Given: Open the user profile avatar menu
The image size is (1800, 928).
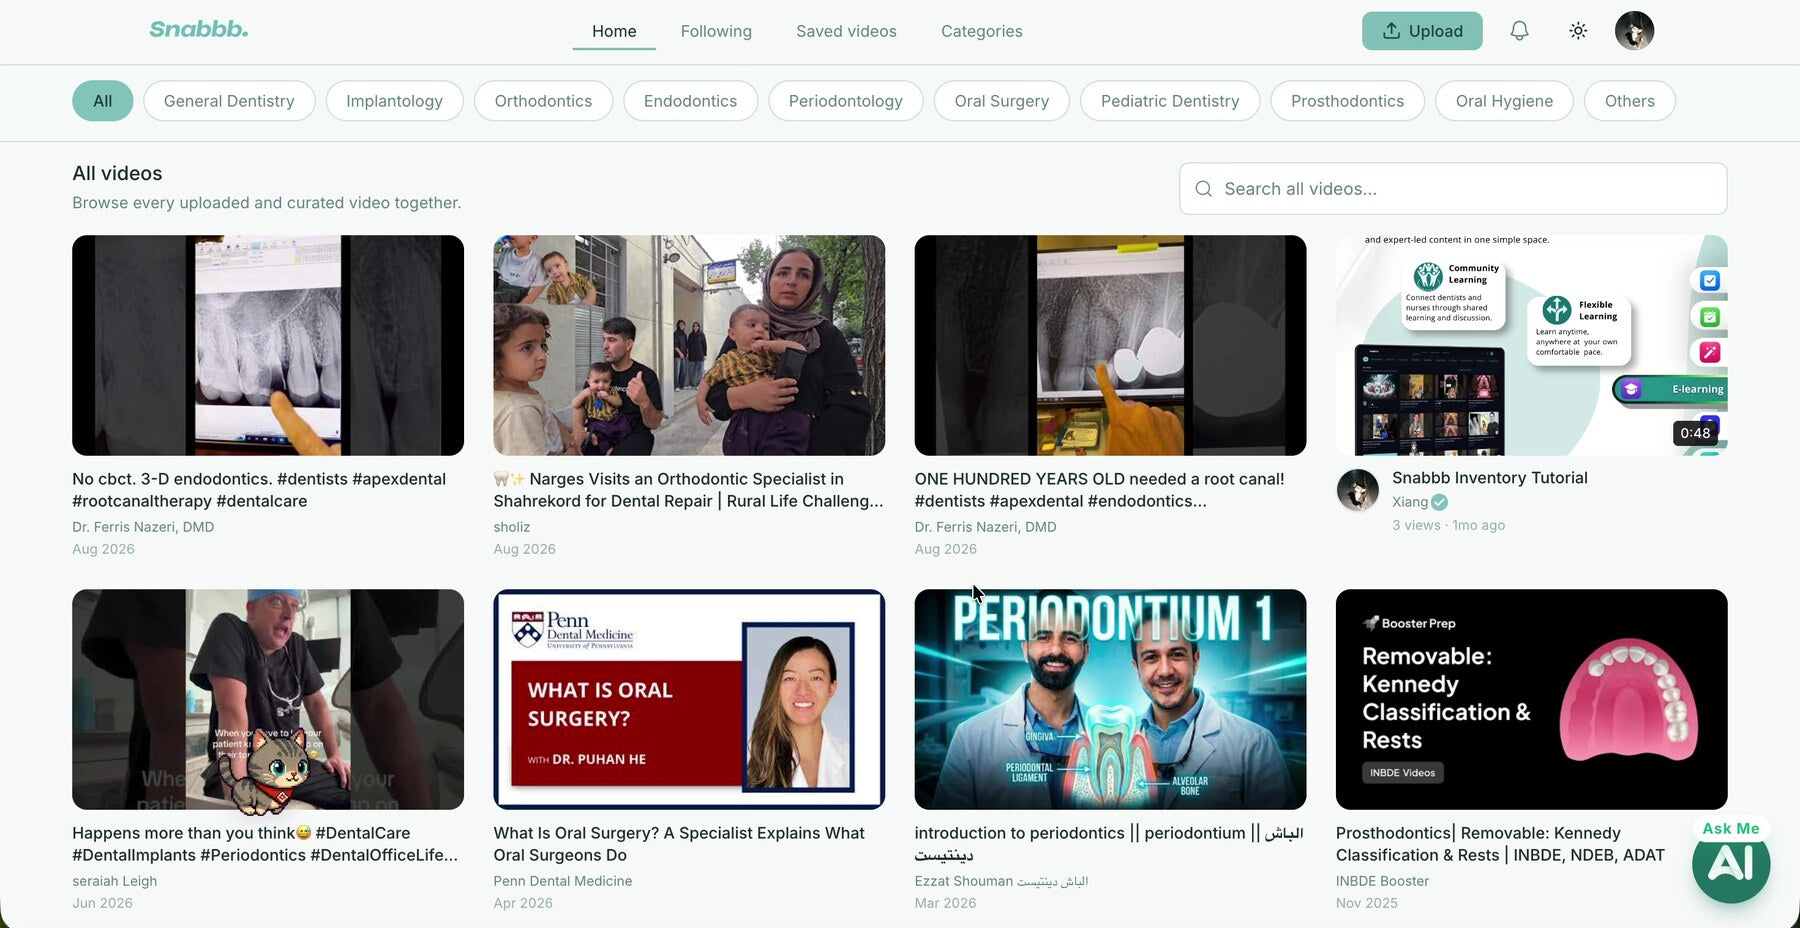Looking at the screenshot, I should point(1634,31).
